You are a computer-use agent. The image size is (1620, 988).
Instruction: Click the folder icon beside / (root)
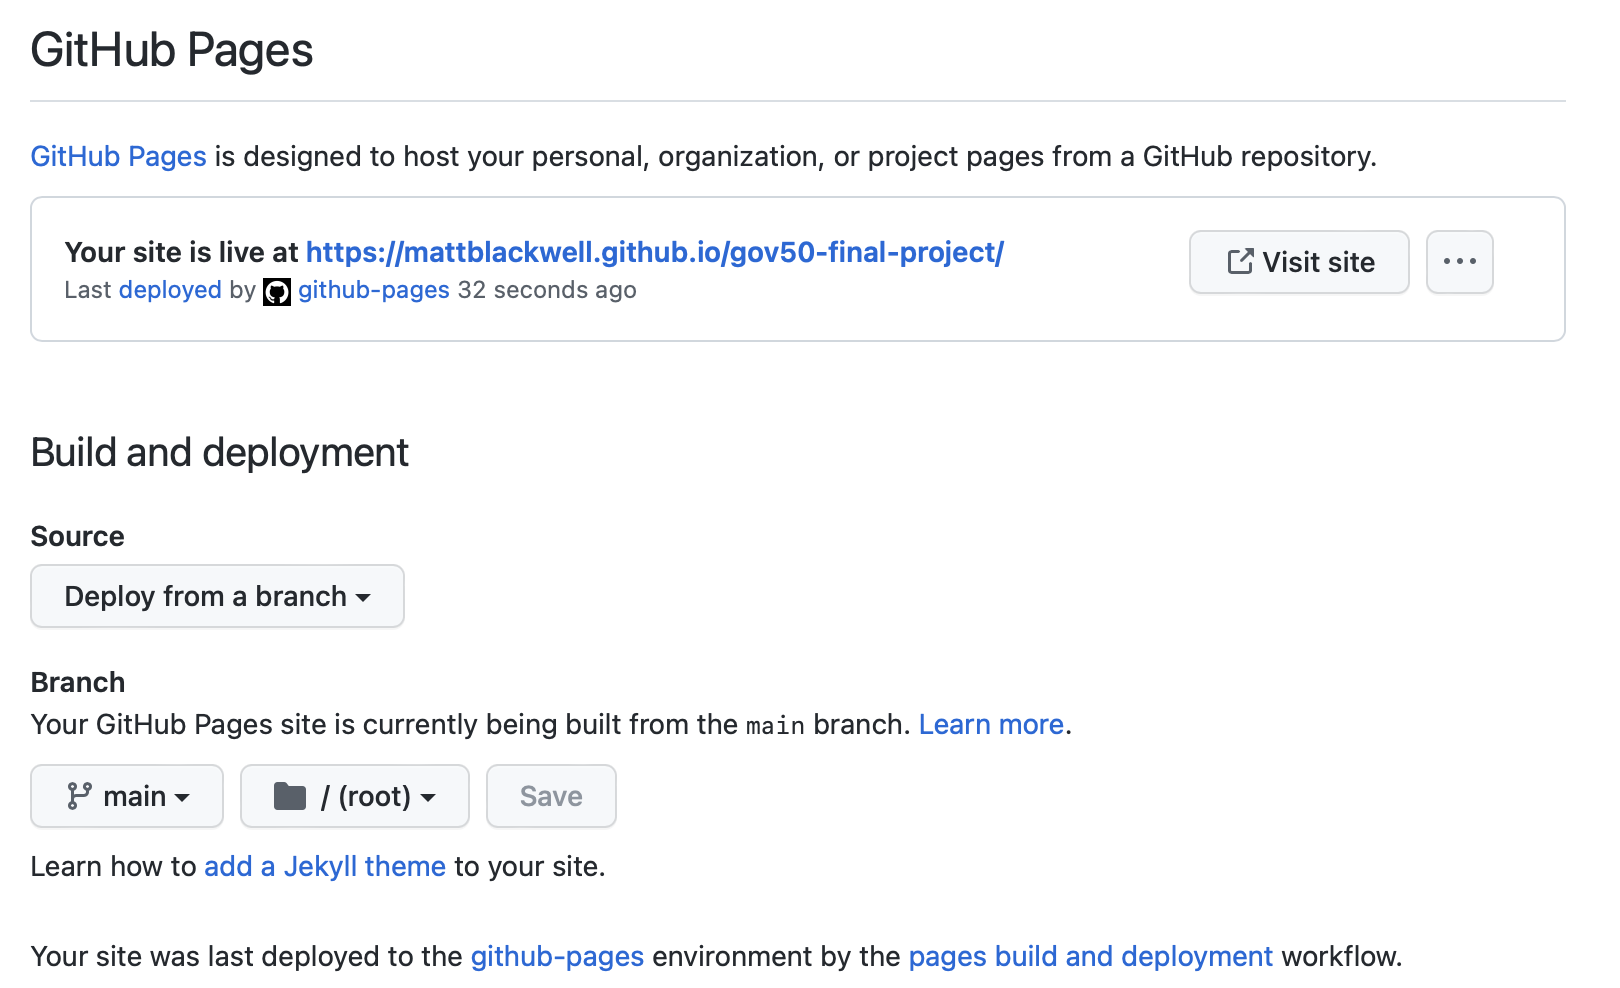(x=290, y=796)
